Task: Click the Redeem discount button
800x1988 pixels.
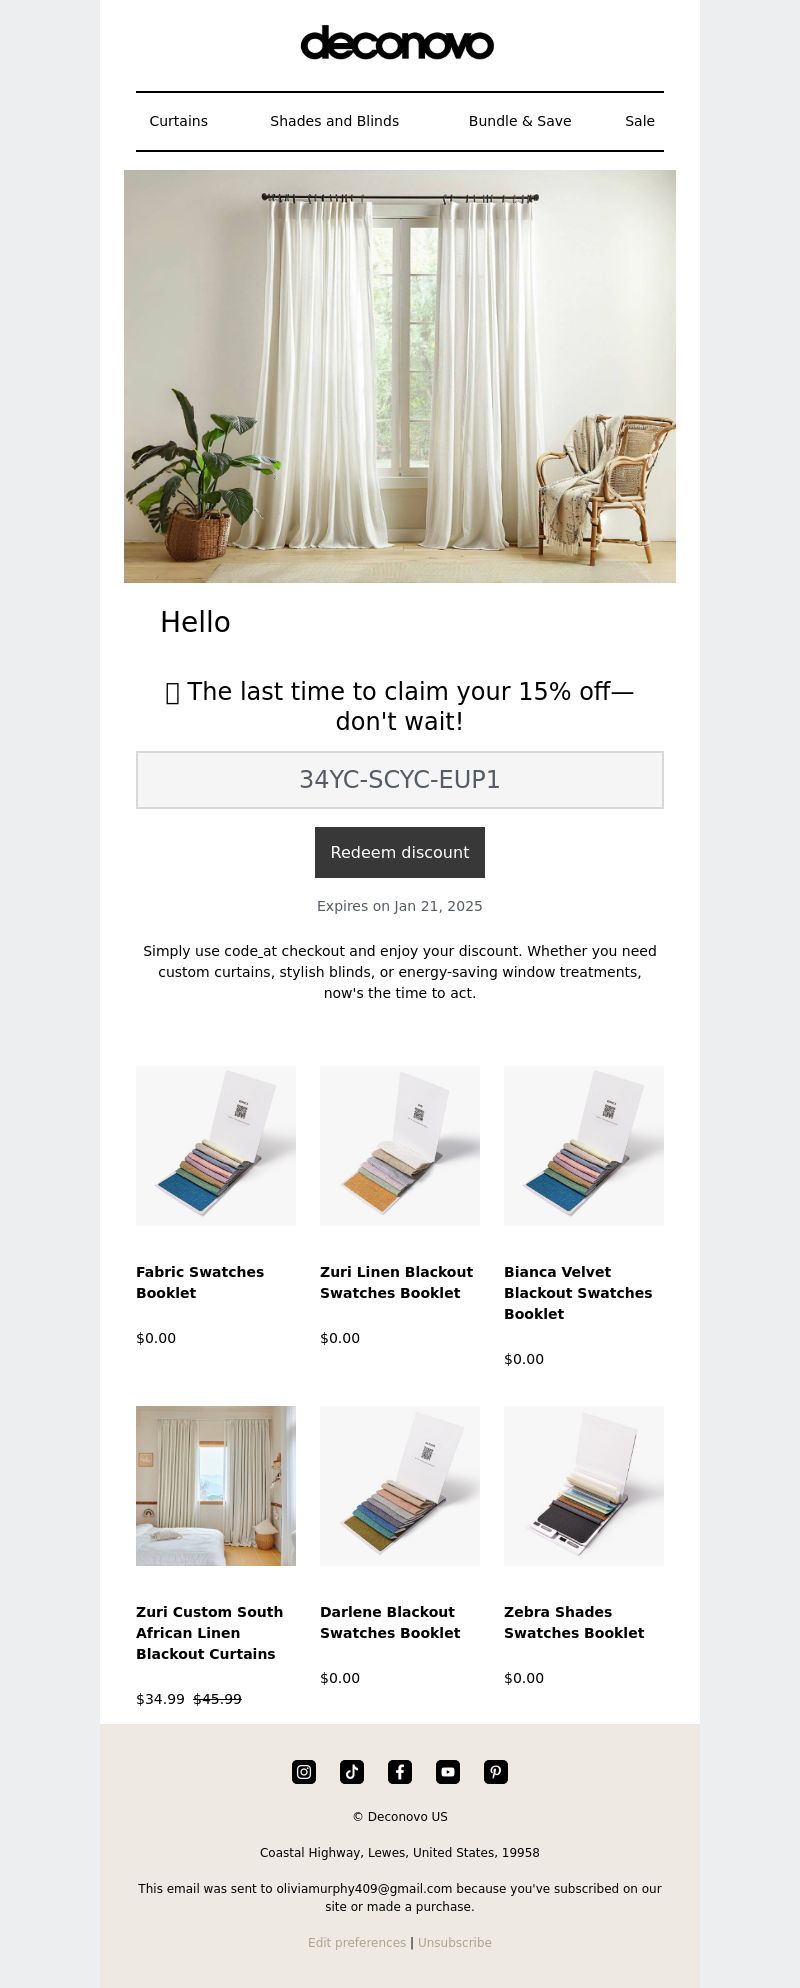Action: [400, 852]
